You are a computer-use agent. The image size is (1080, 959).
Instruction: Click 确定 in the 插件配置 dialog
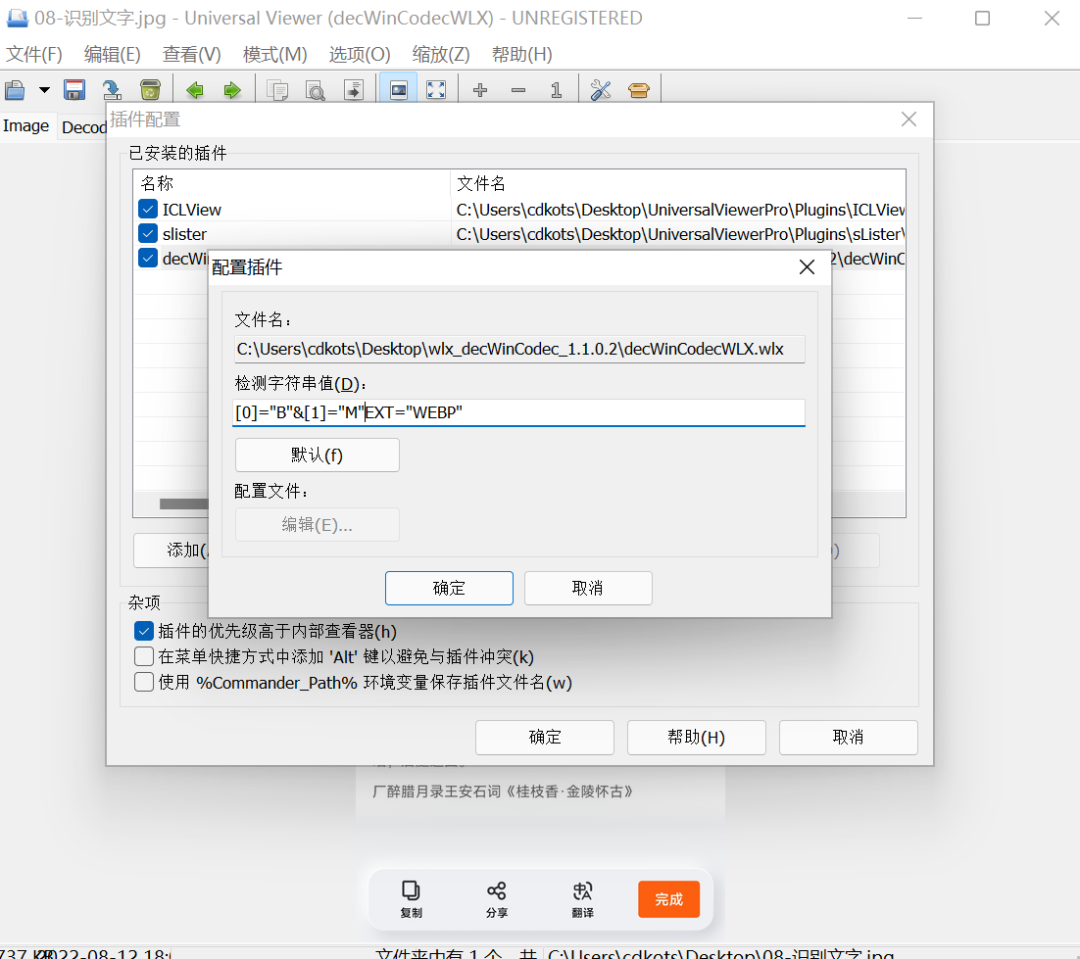[545, 737]
